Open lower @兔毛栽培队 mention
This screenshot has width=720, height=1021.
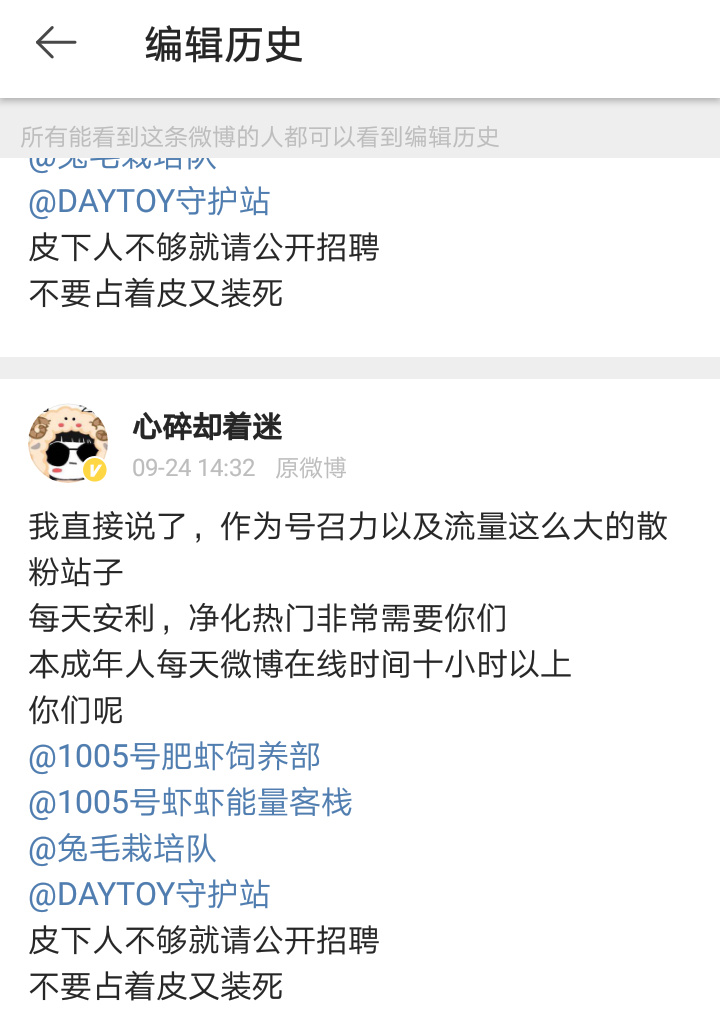pos(122,848)
